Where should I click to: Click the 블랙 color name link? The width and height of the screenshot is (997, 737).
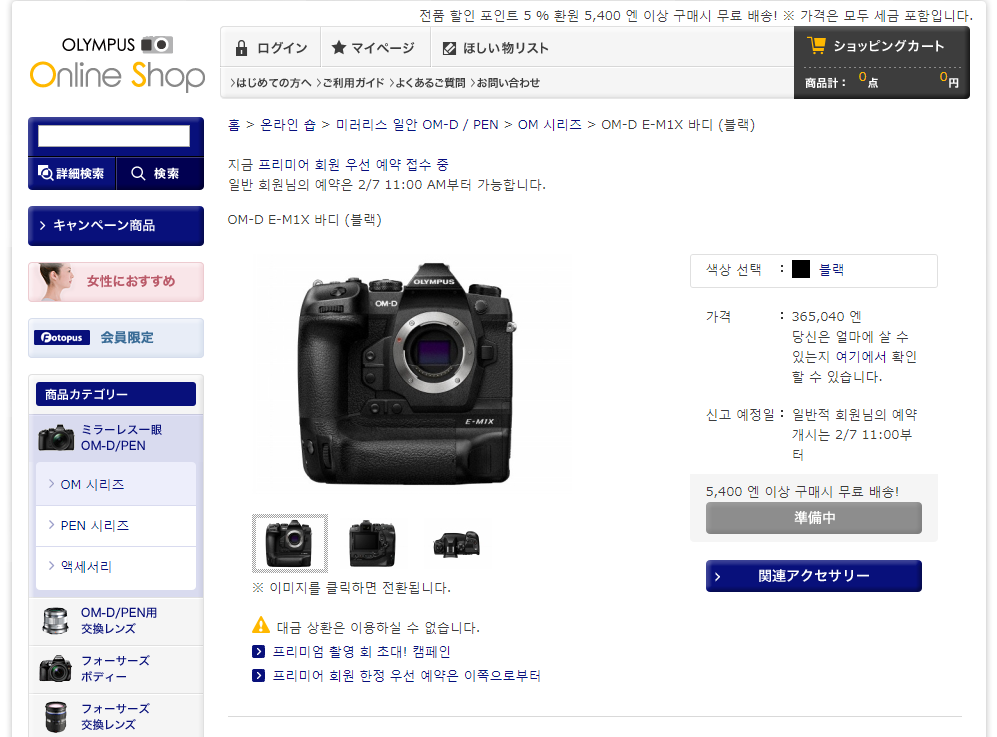[x=831, y=270]
